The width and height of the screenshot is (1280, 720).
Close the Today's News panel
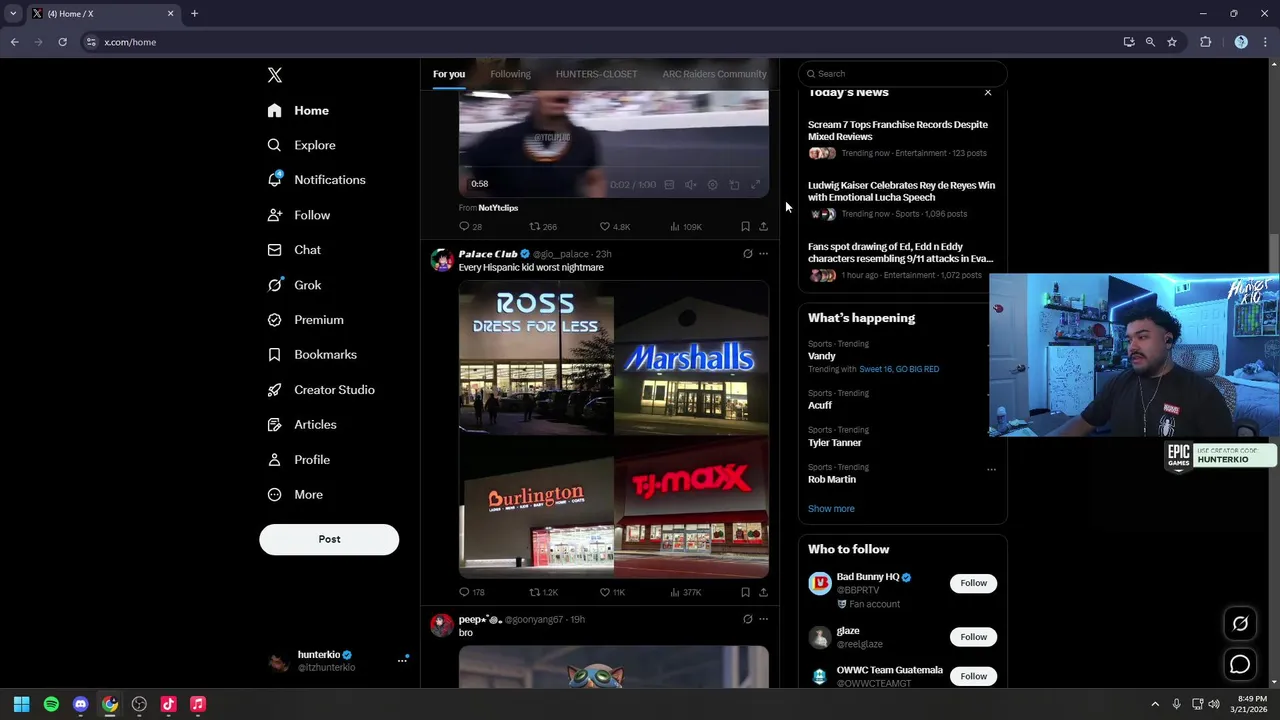click(x=988, y=92)
